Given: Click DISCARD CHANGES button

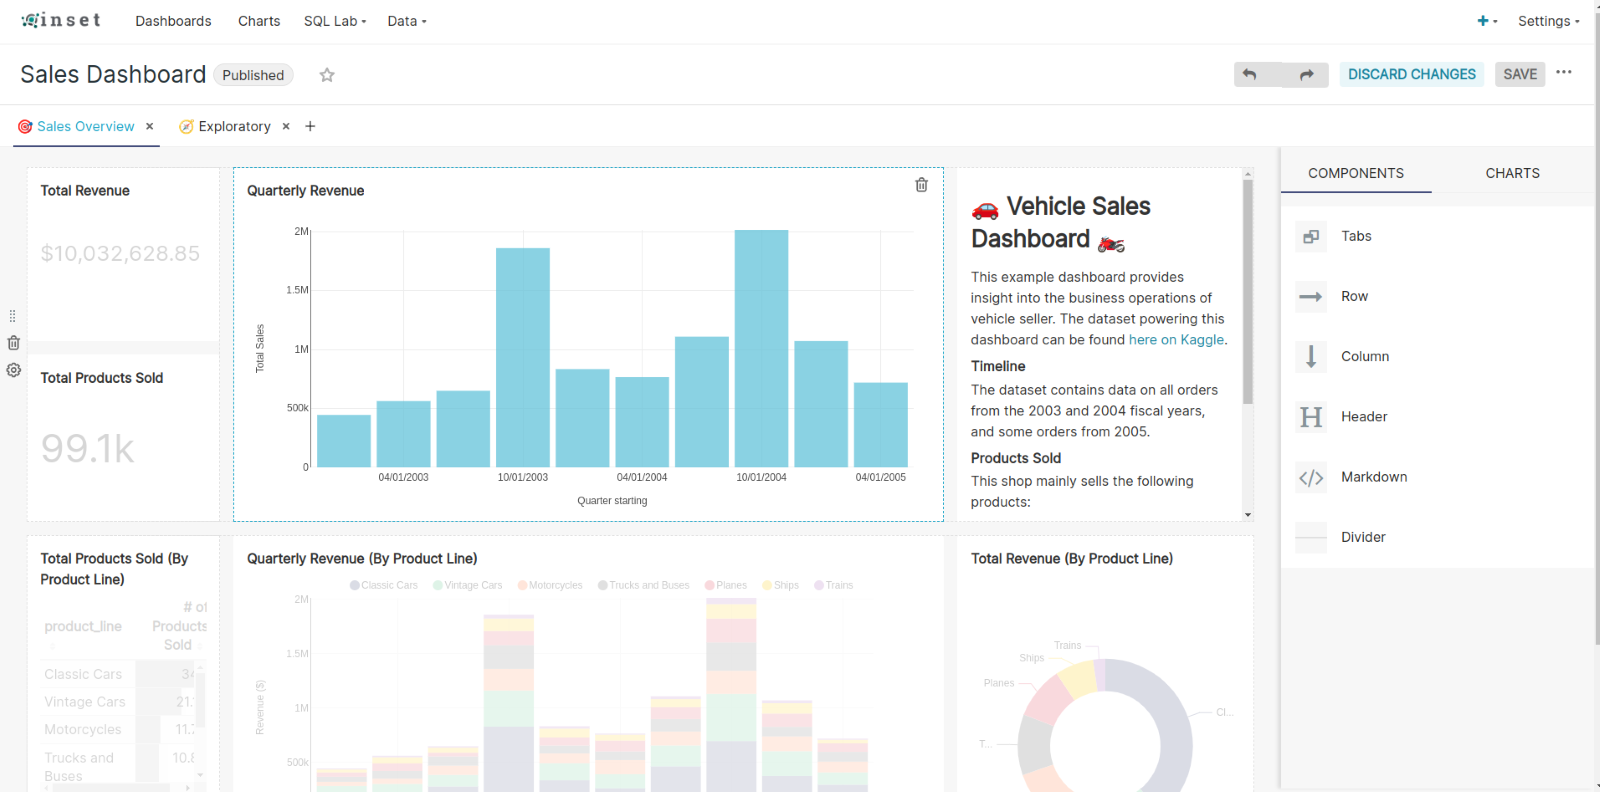Looking at the screenshot, I should pyautogui.click(x=1411, y=74).
